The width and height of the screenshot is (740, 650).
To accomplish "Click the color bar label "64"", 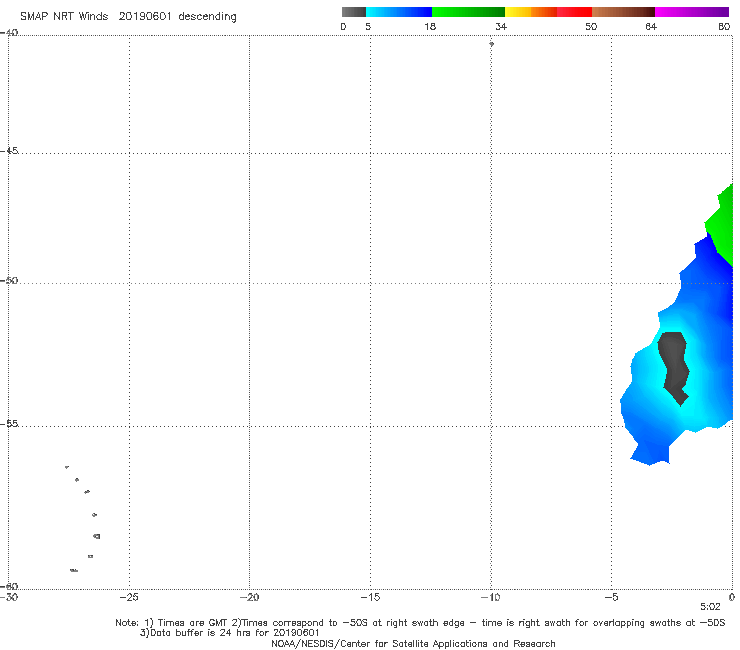I will (x=651, y=26).
